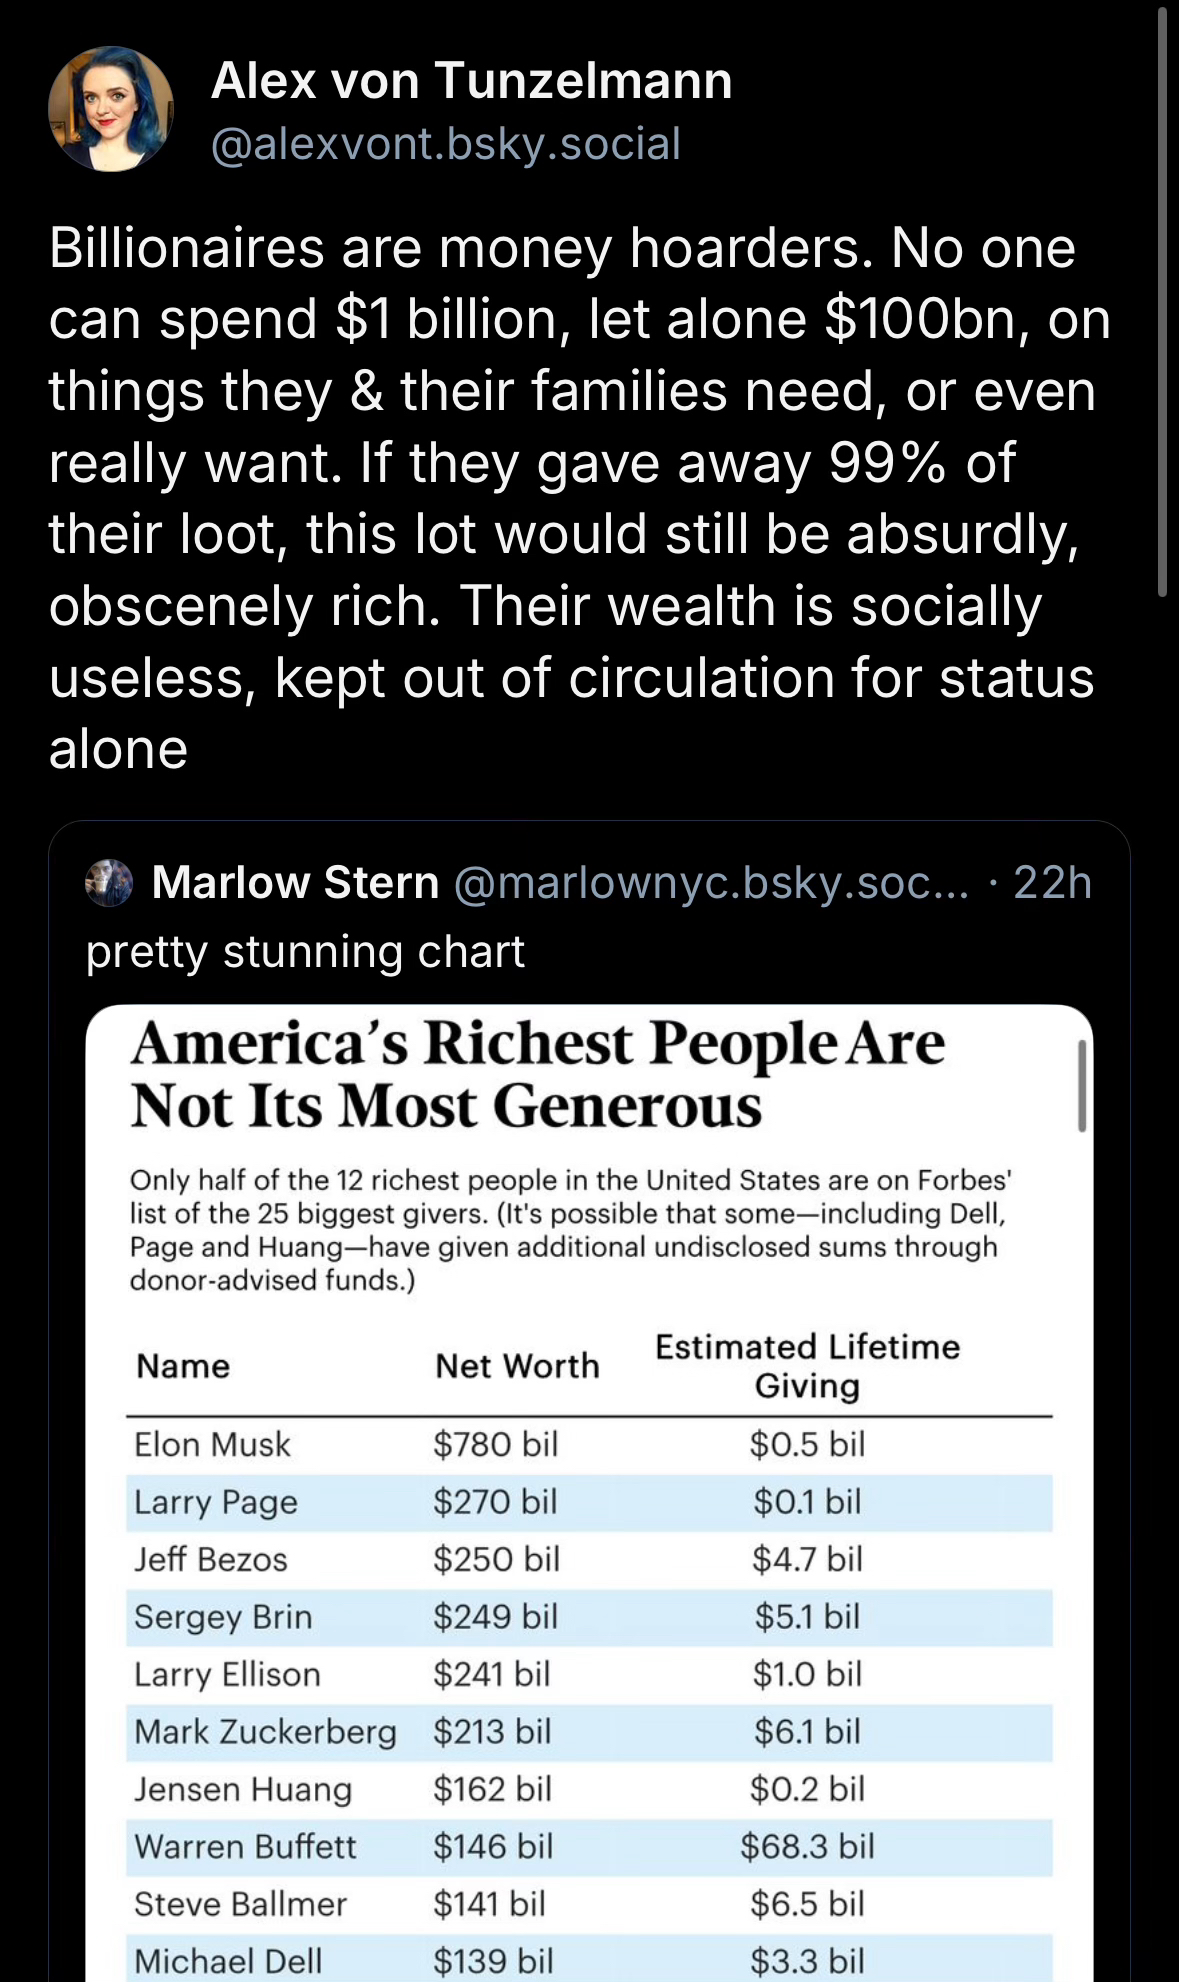Tap Jeff Bezos's $250 bil net worth
The image size is (1179, 1982).
coord(496,1560)
